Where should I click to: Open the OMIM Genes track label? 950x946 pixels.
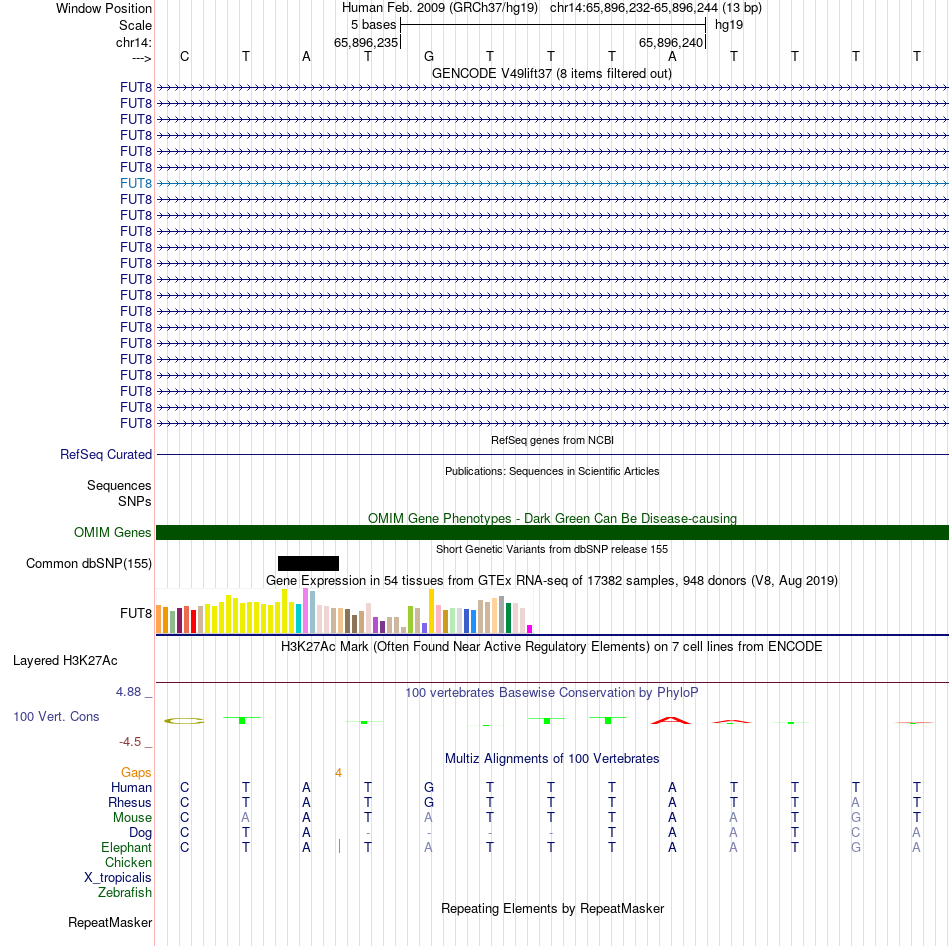click(113, 532)
